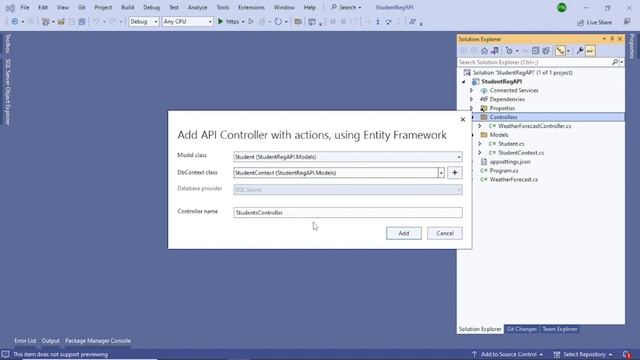Click the open file folder toolbar icon
This screenshot has width=640, height=360.
click(x=61, y=21)
